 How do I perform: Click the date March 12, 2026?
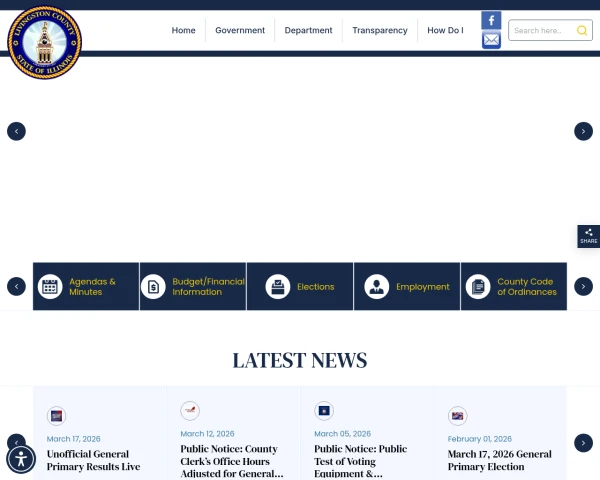tap(207, 434)
